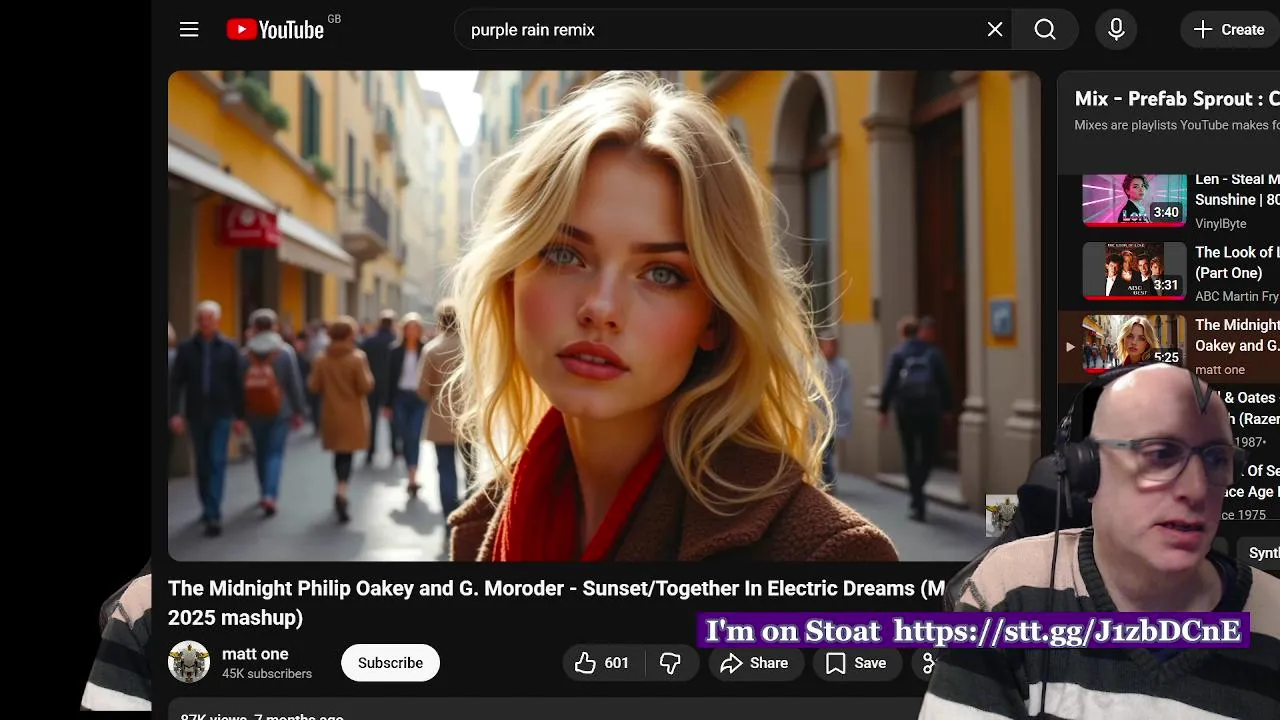Viewport: 1280px width, 720px height.
Task: Click the main video player
Action: pyautogui.click(x=604, y=316)
